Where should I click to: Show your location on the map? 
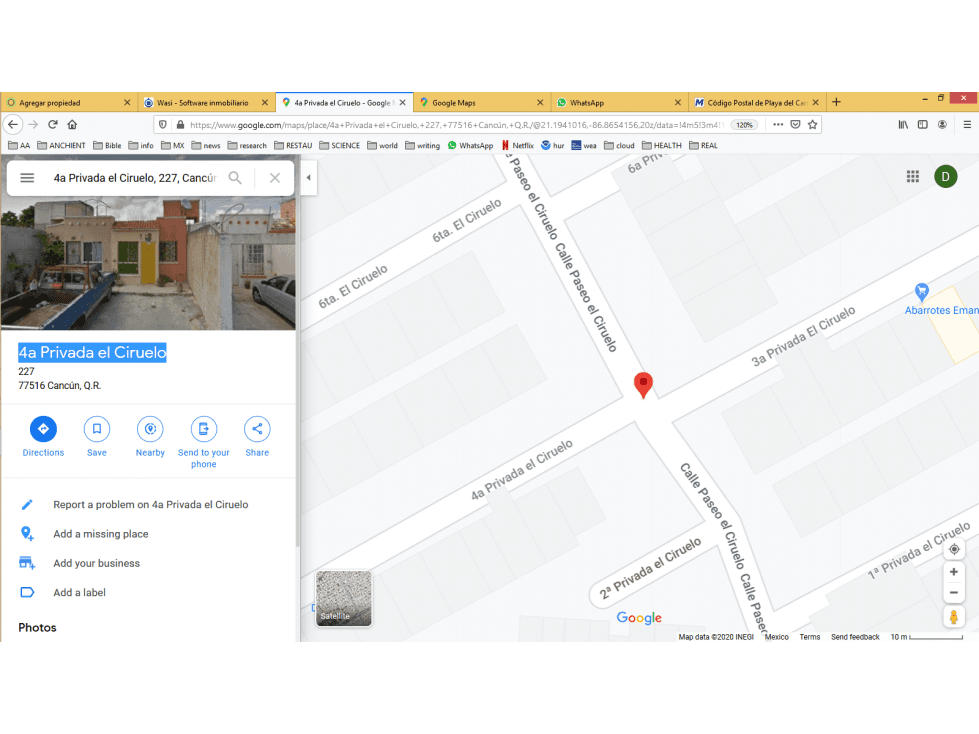click(x=954, y=549)
